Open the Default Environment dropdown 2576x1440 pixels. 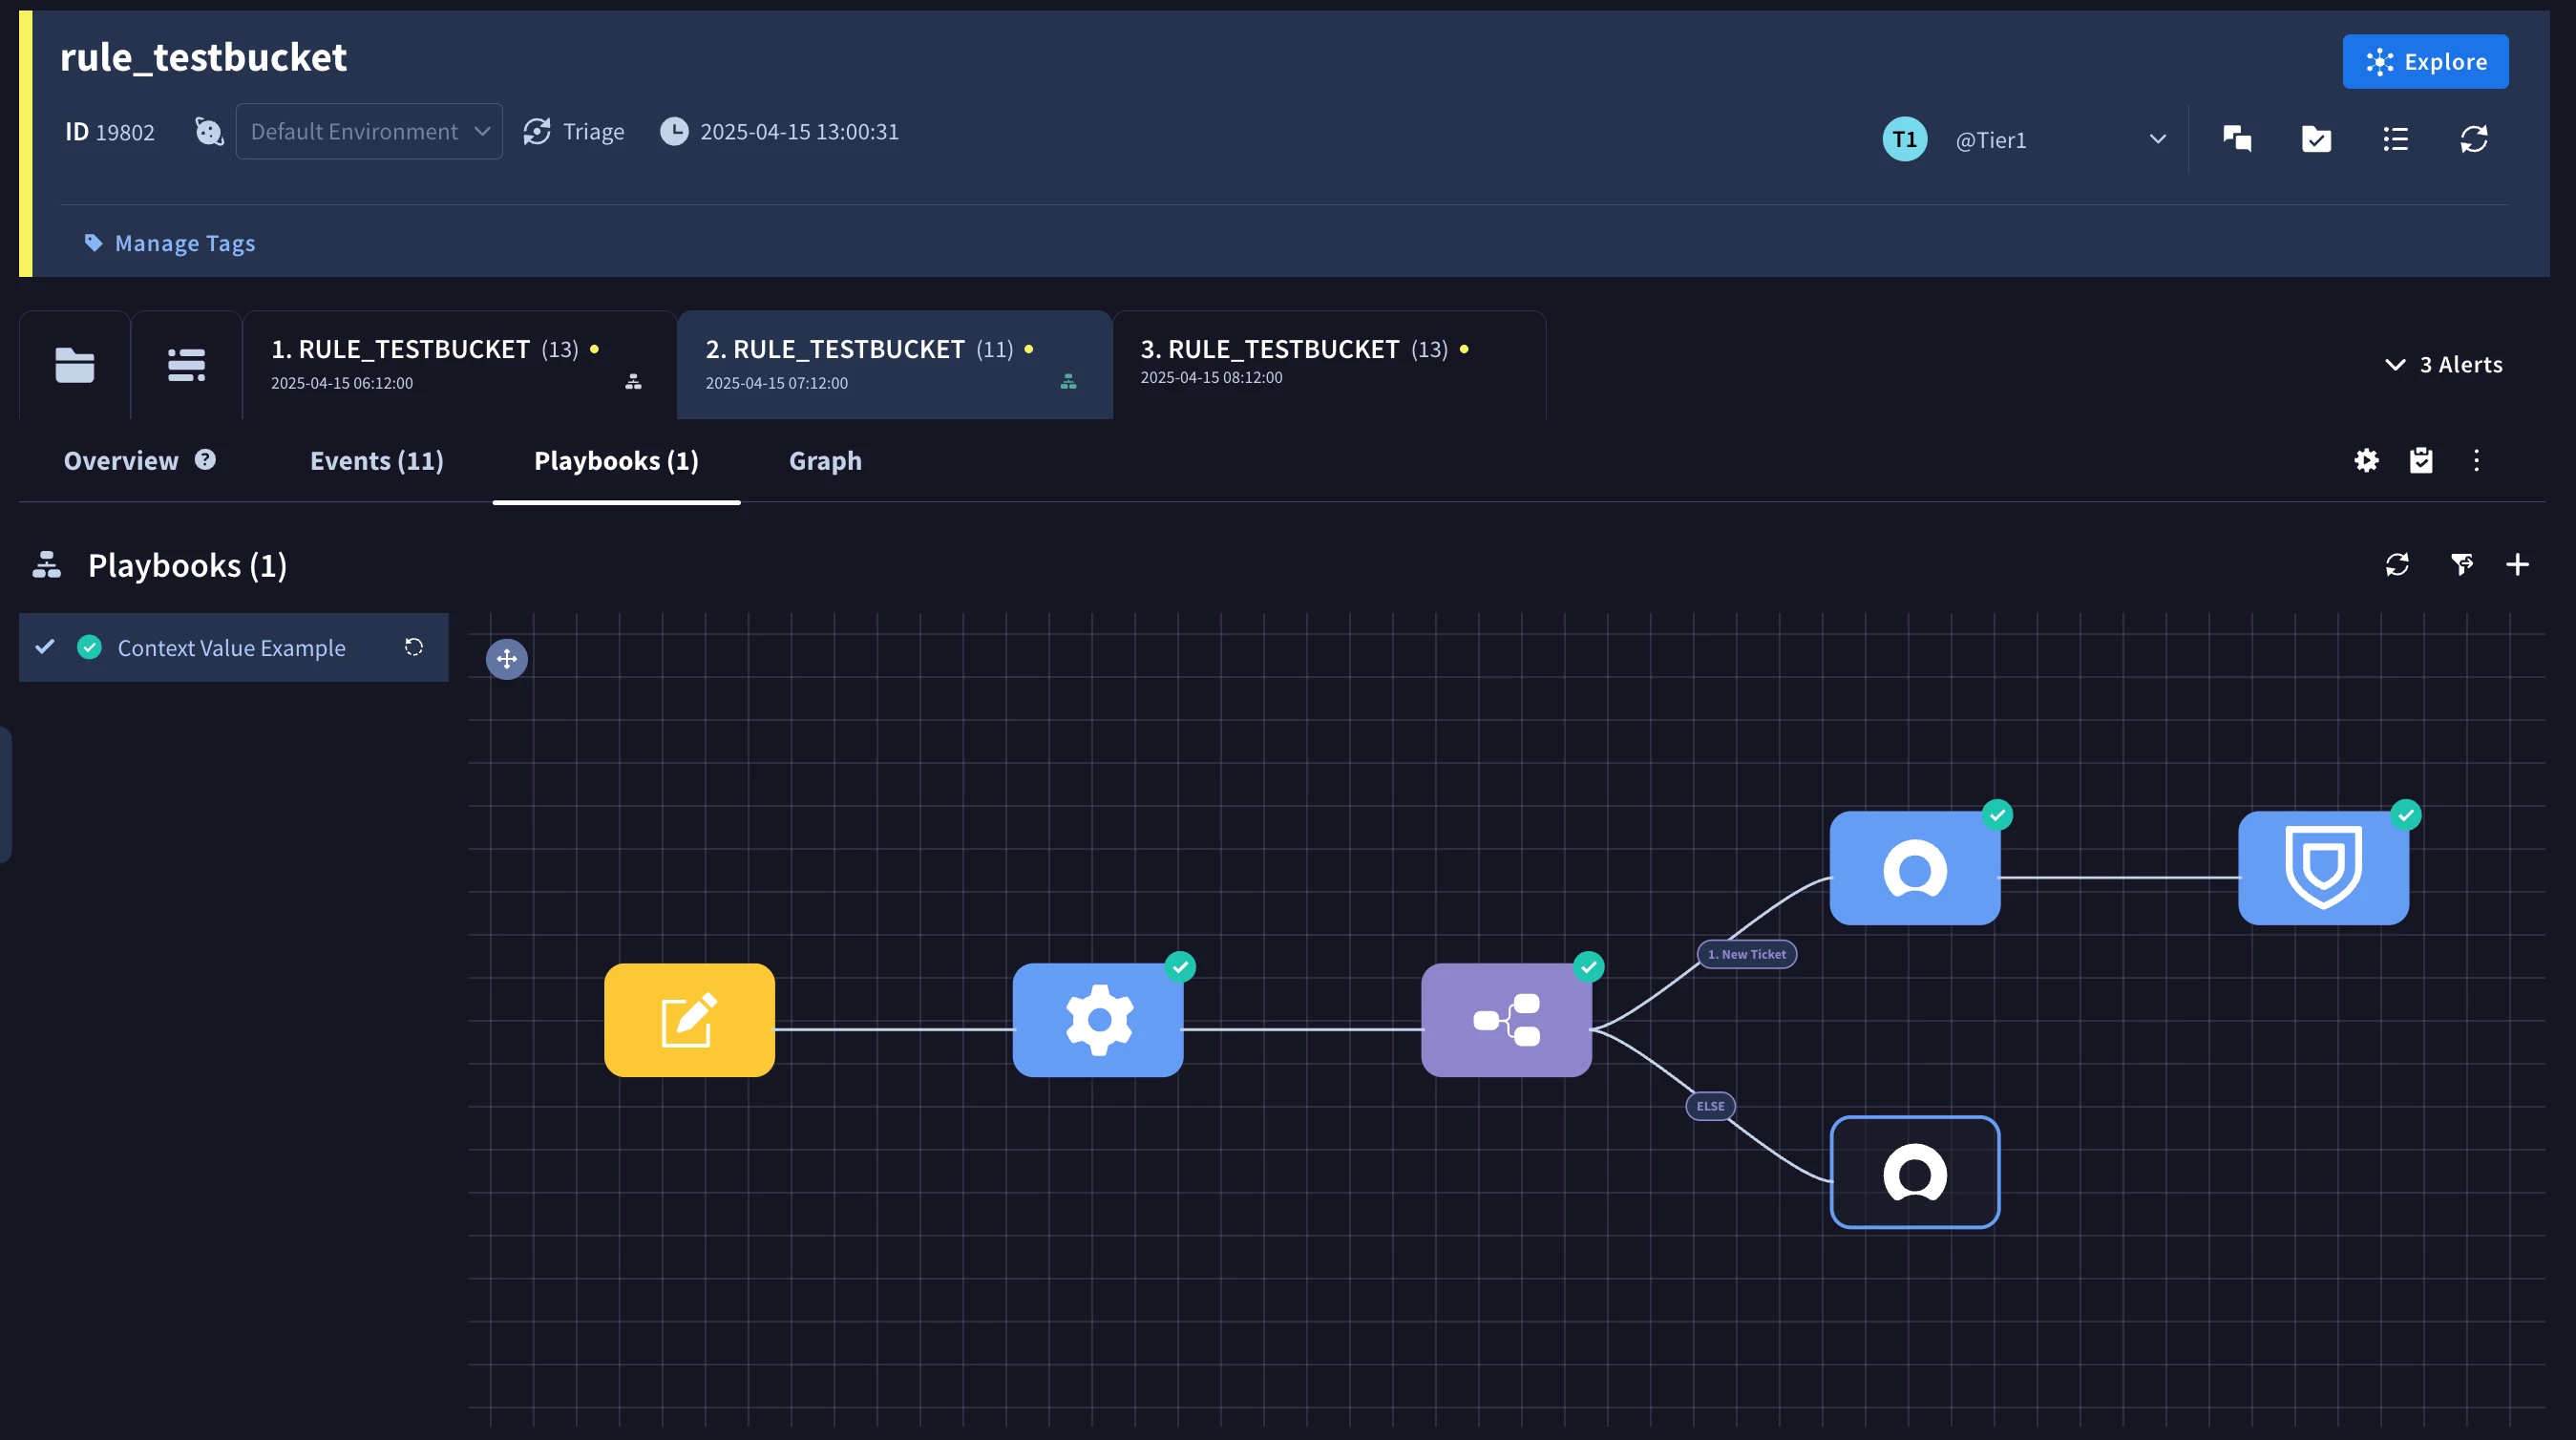[369, 131]
